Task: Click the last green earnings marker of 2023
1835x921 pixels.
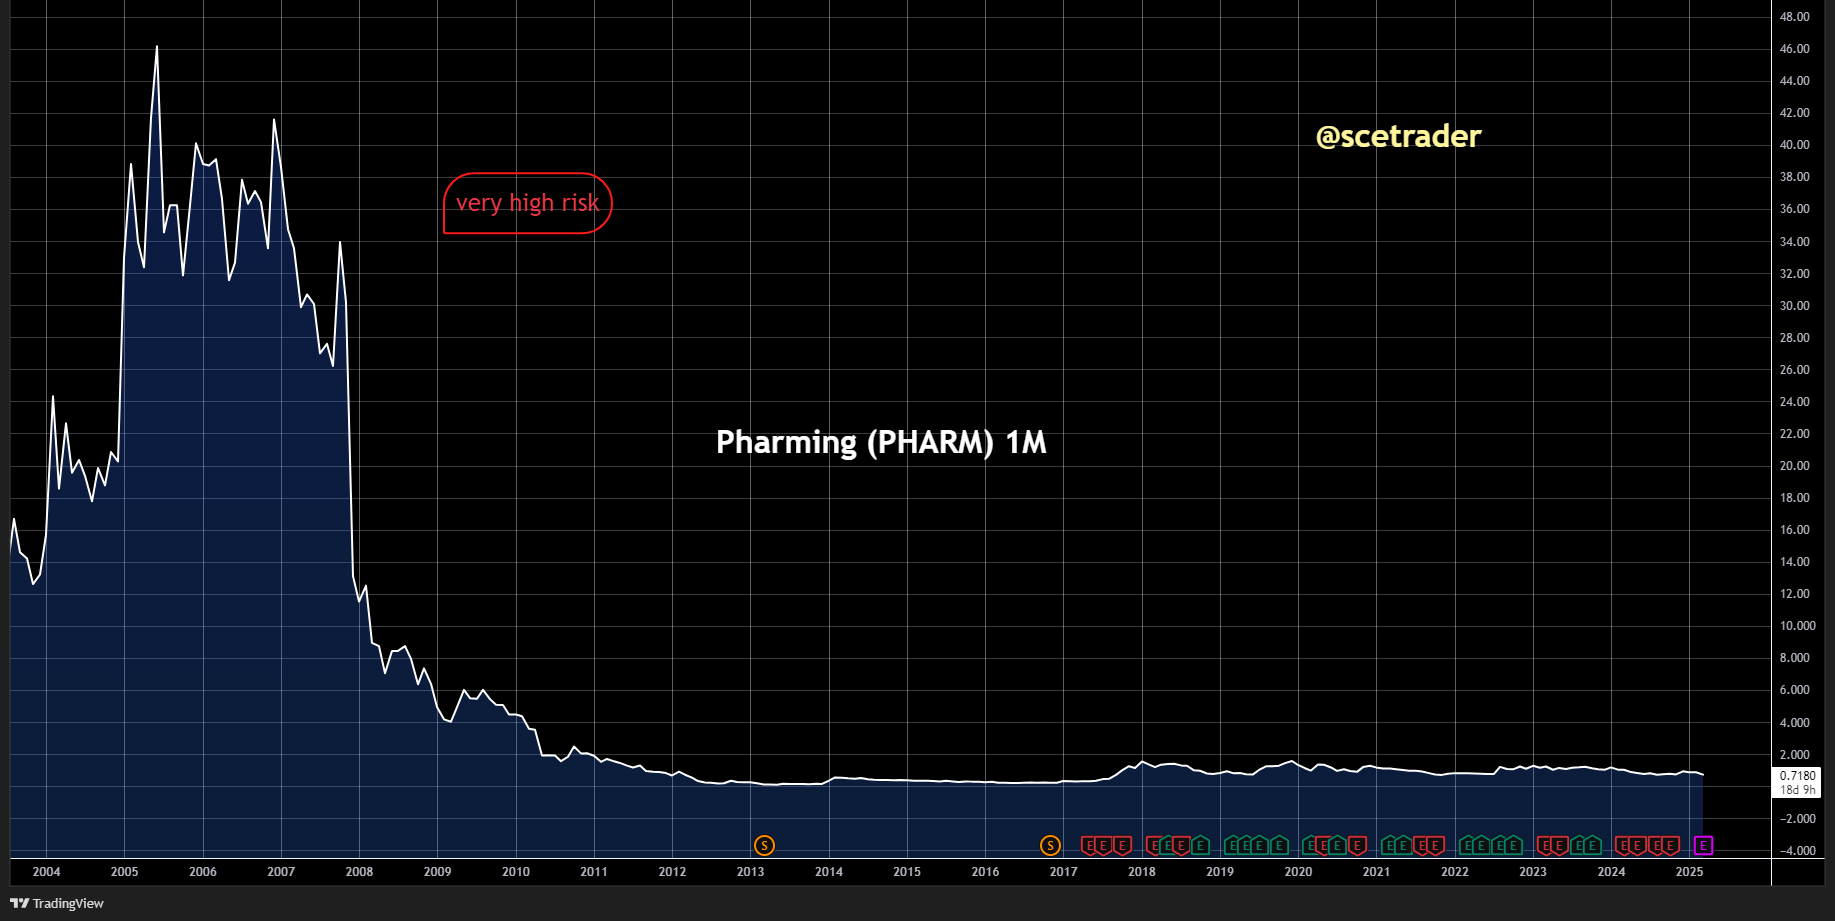Action: pos(1593,846)
